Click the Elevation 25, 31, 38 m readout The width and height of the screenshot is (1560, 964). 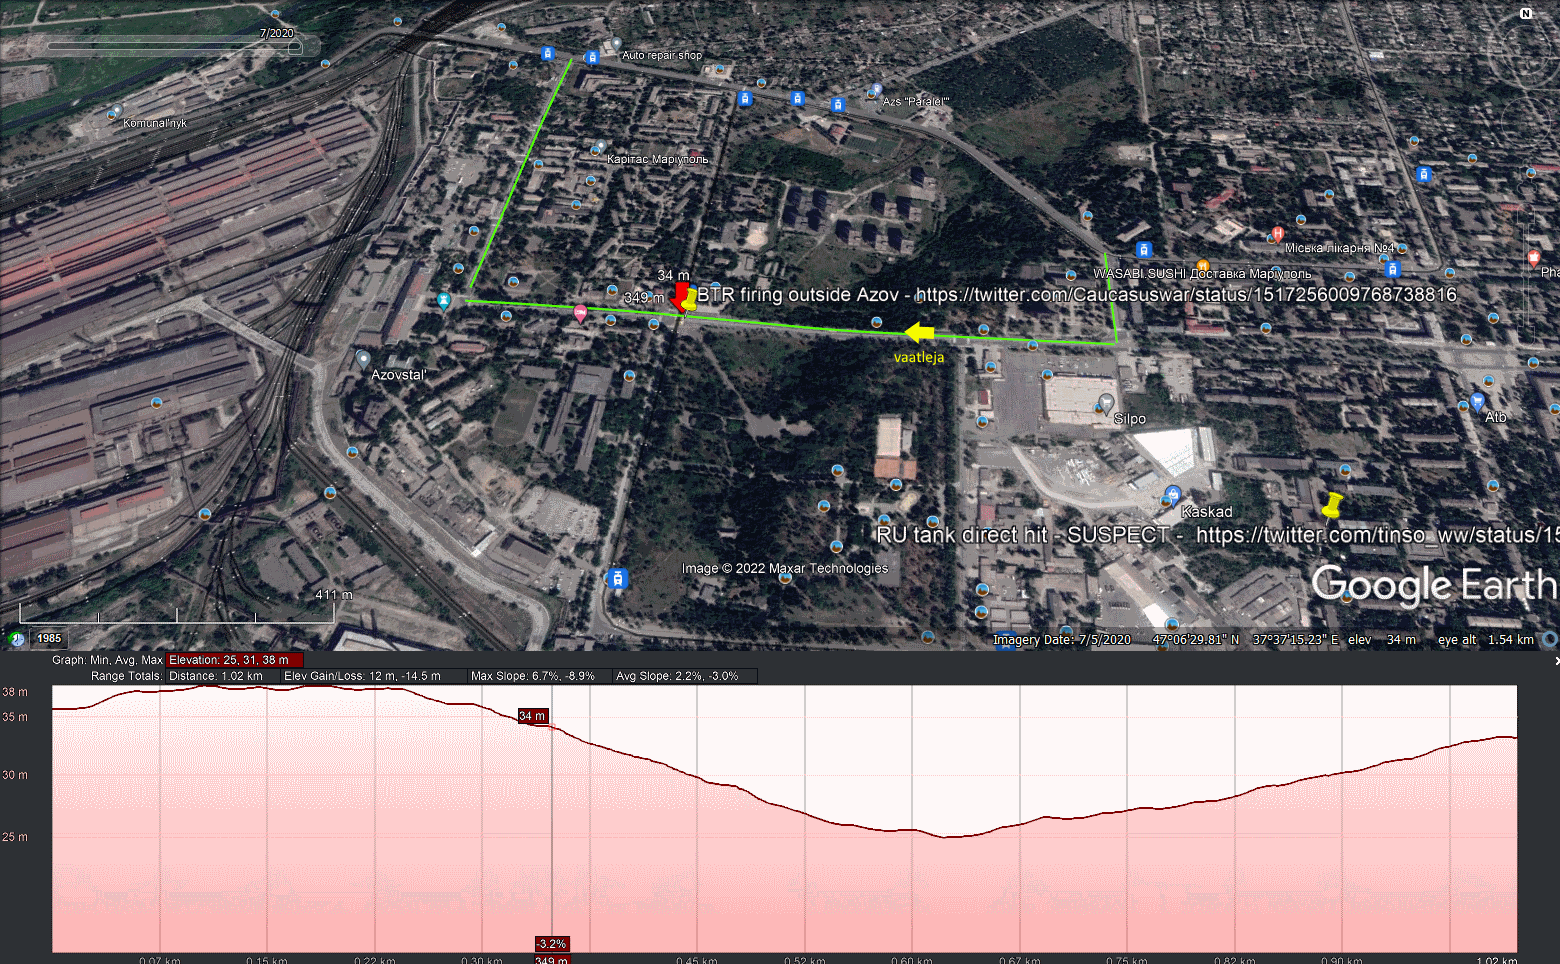click(234, 660)
